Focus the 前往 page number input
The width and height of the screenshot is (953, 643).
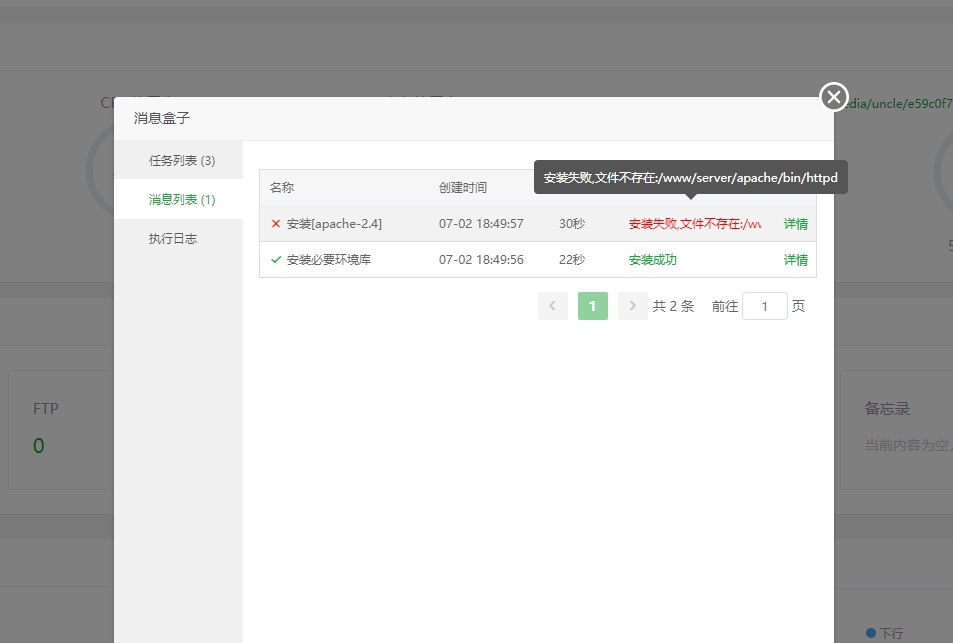click(765, 306)
